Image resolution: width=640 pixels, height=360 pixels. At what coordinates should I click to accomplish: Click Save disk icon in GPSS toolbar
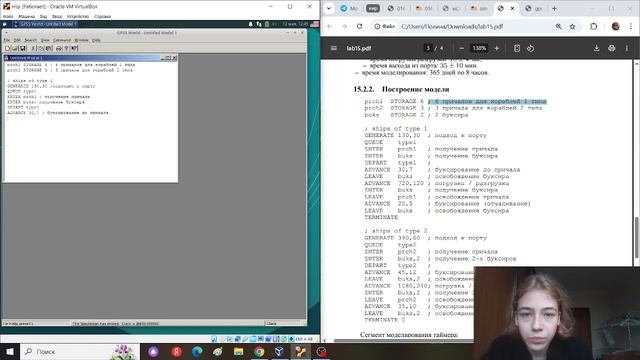[x=23, y=48]
